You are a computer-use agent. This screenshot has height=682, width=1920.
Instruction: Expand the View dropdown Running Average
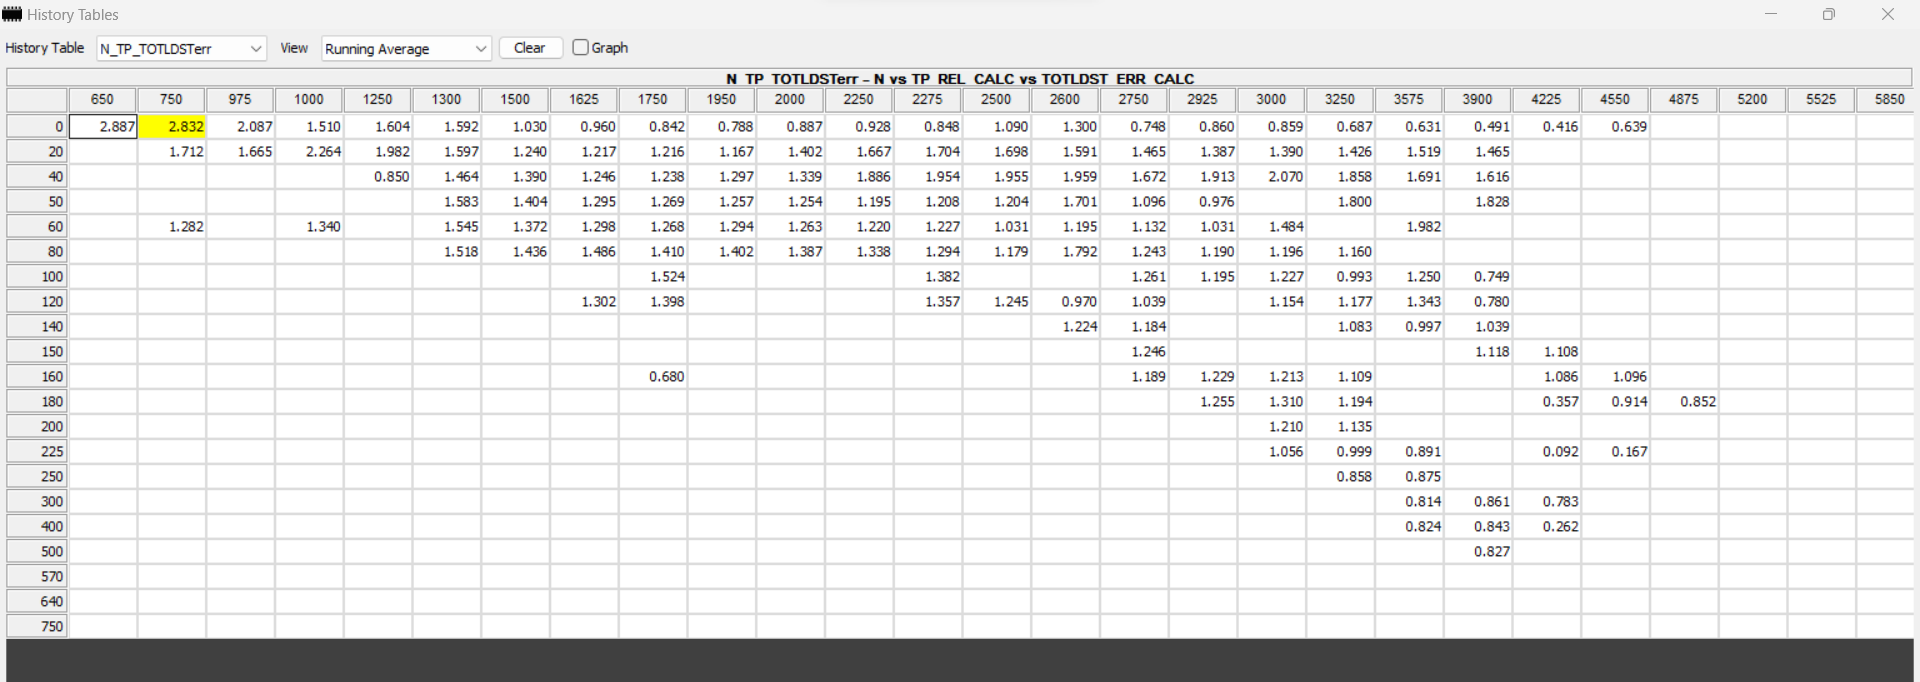(x=406, y=48)
